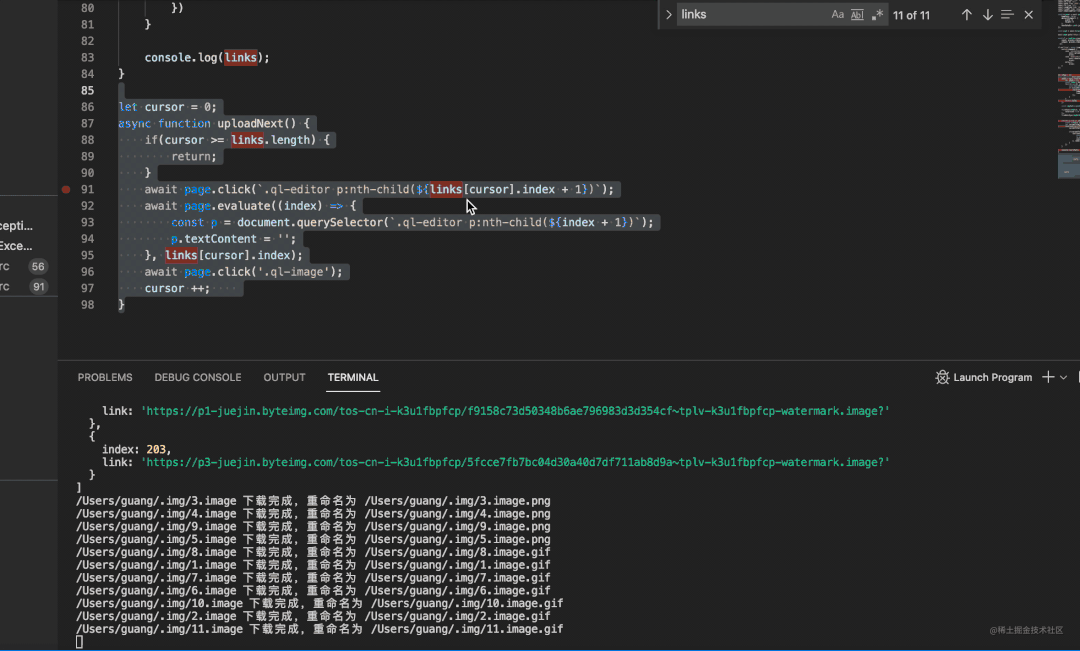Screen dimensions: 1080x651
Task: Select the Launch Program terminal label
Action: point(993,378)
